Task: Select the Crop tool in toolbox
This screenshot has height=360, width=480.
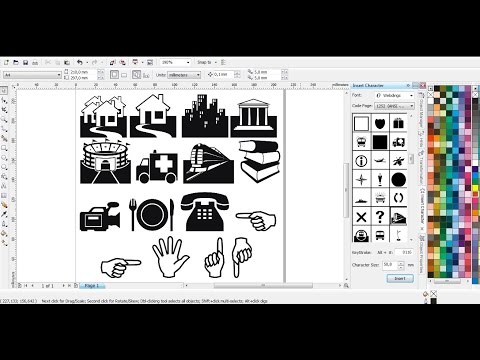Action: 4,110
